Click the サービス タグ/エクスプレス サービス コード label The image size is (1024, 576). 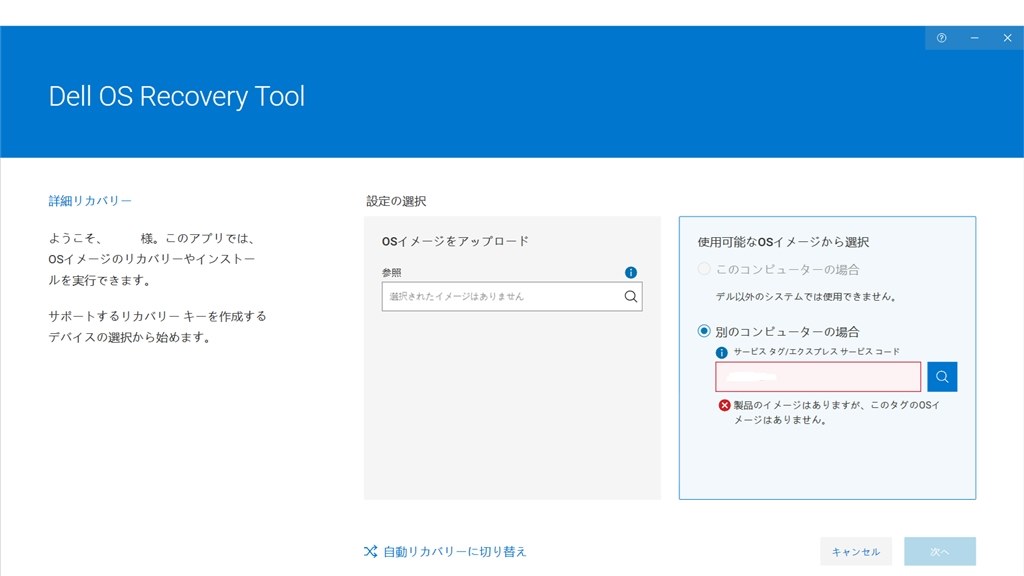click(x=816, y=352)
